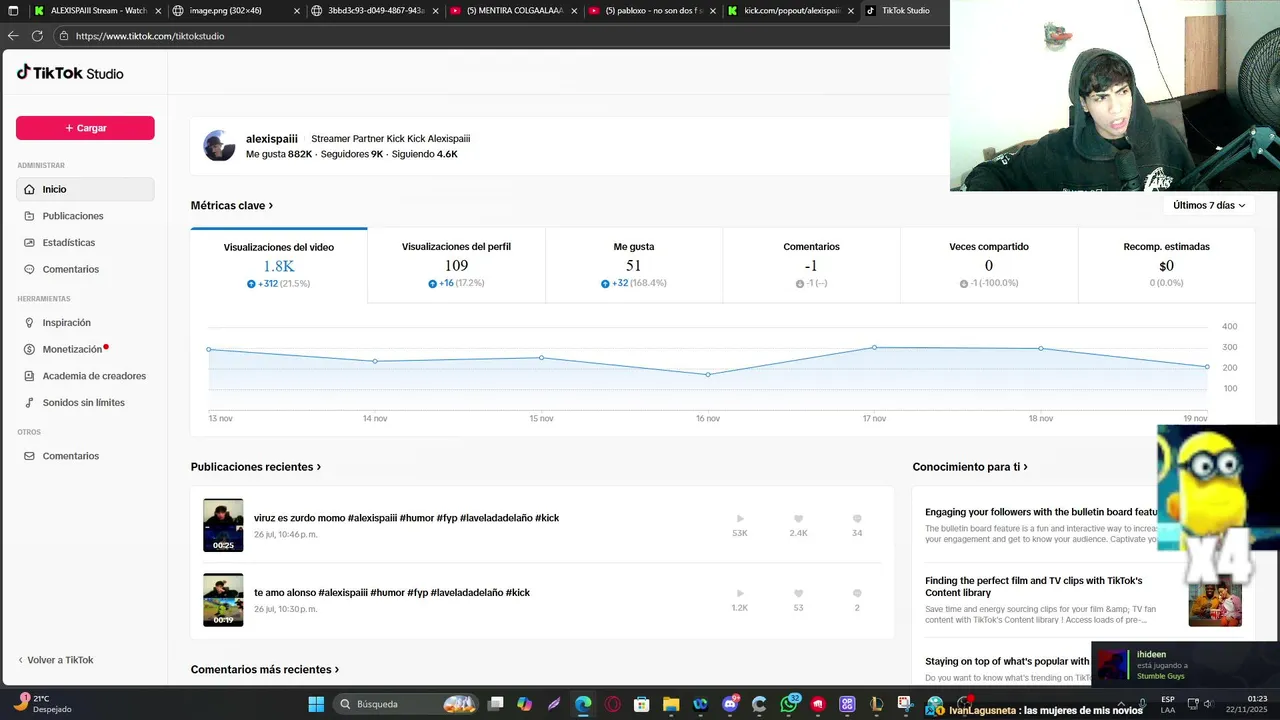Screen dimensions: 1280x720
Task: Open File Explorer on taskbar
Action: point(671,704)
